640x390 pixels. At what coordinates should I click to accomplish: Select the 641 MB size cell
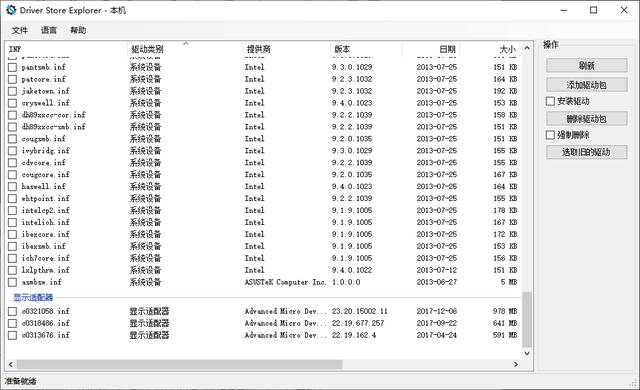[505, 323]
